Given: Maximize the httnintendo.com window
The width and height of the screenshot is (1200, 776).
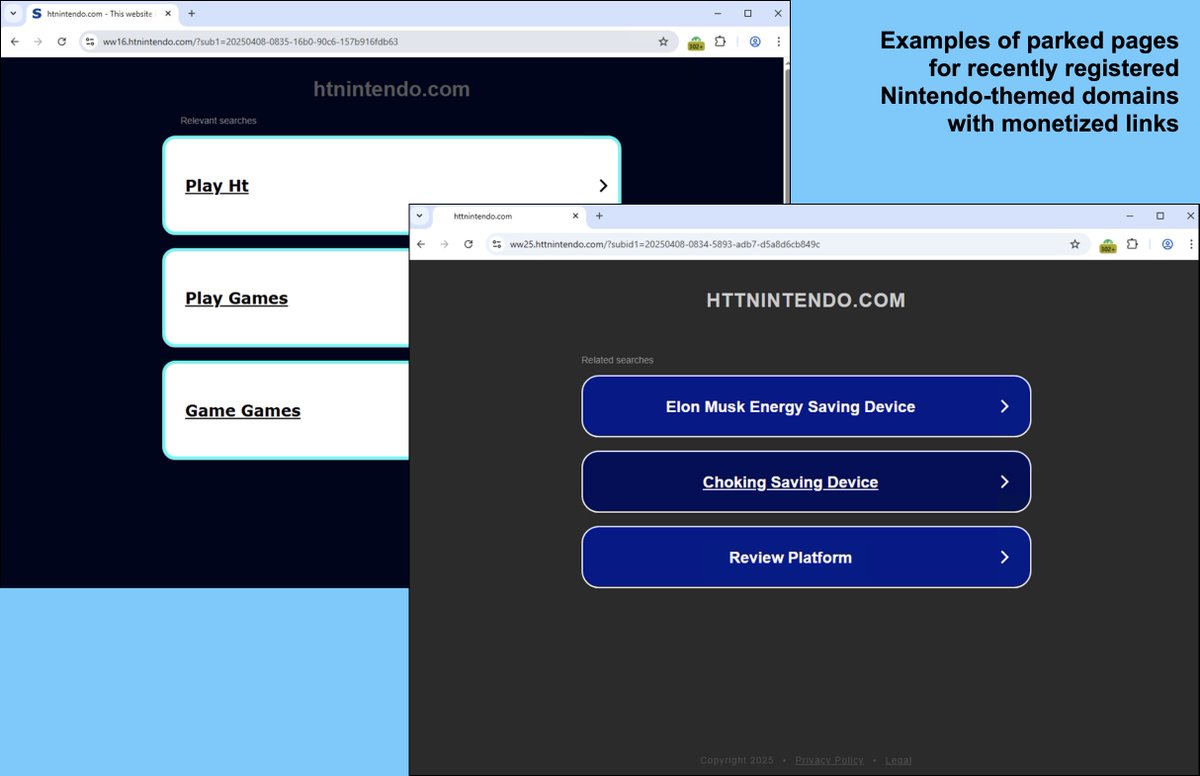Looking at the screenshot, I should [x=1160, y=216].
